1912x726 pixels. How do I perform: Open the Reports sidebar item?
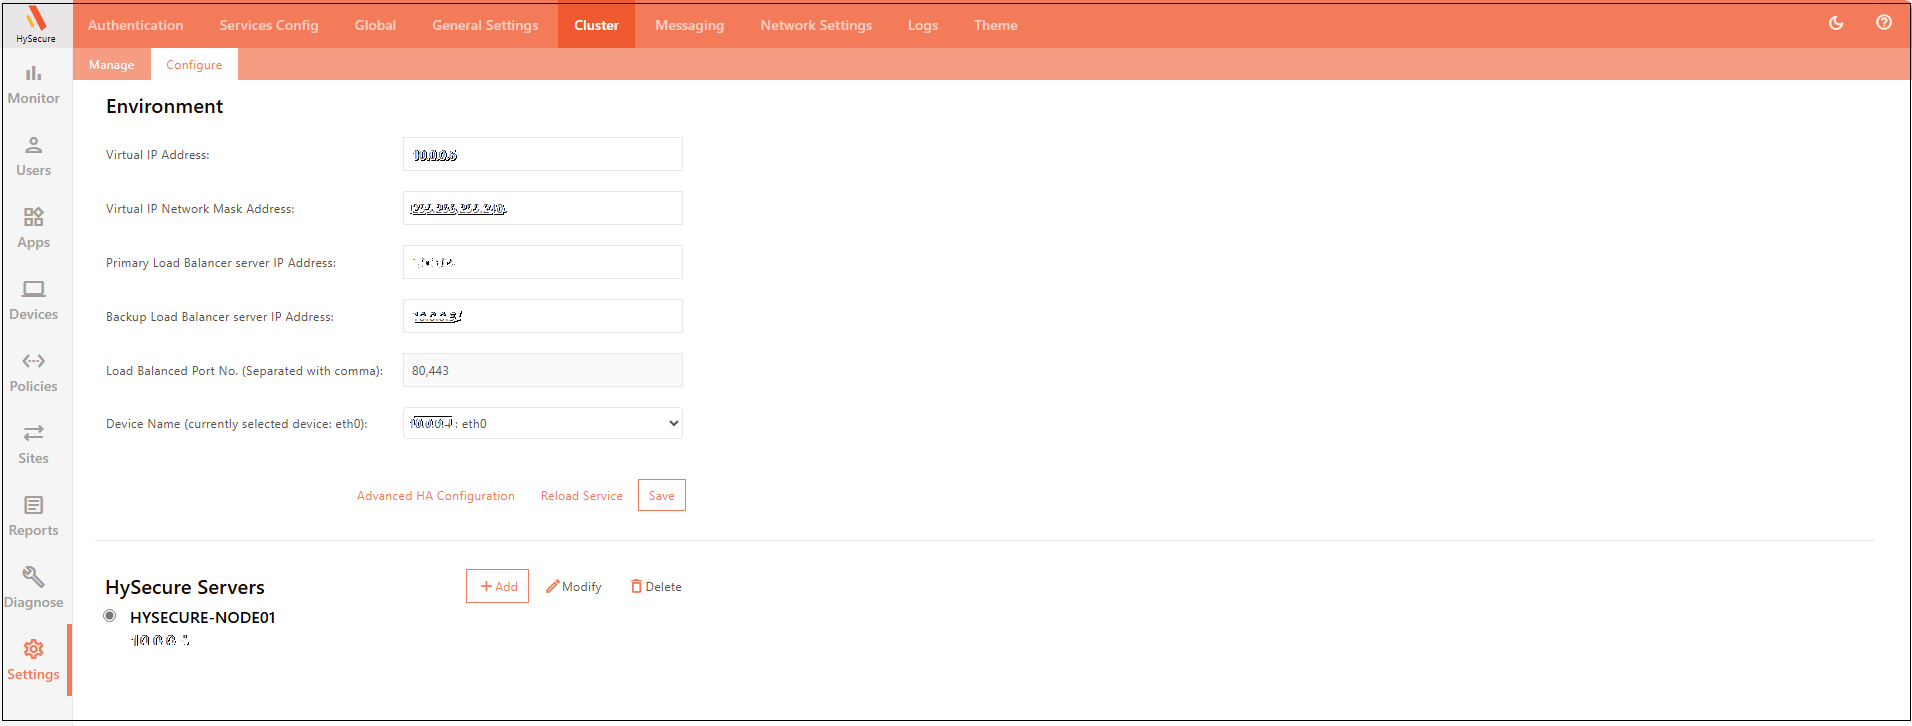tap(34, 516)
